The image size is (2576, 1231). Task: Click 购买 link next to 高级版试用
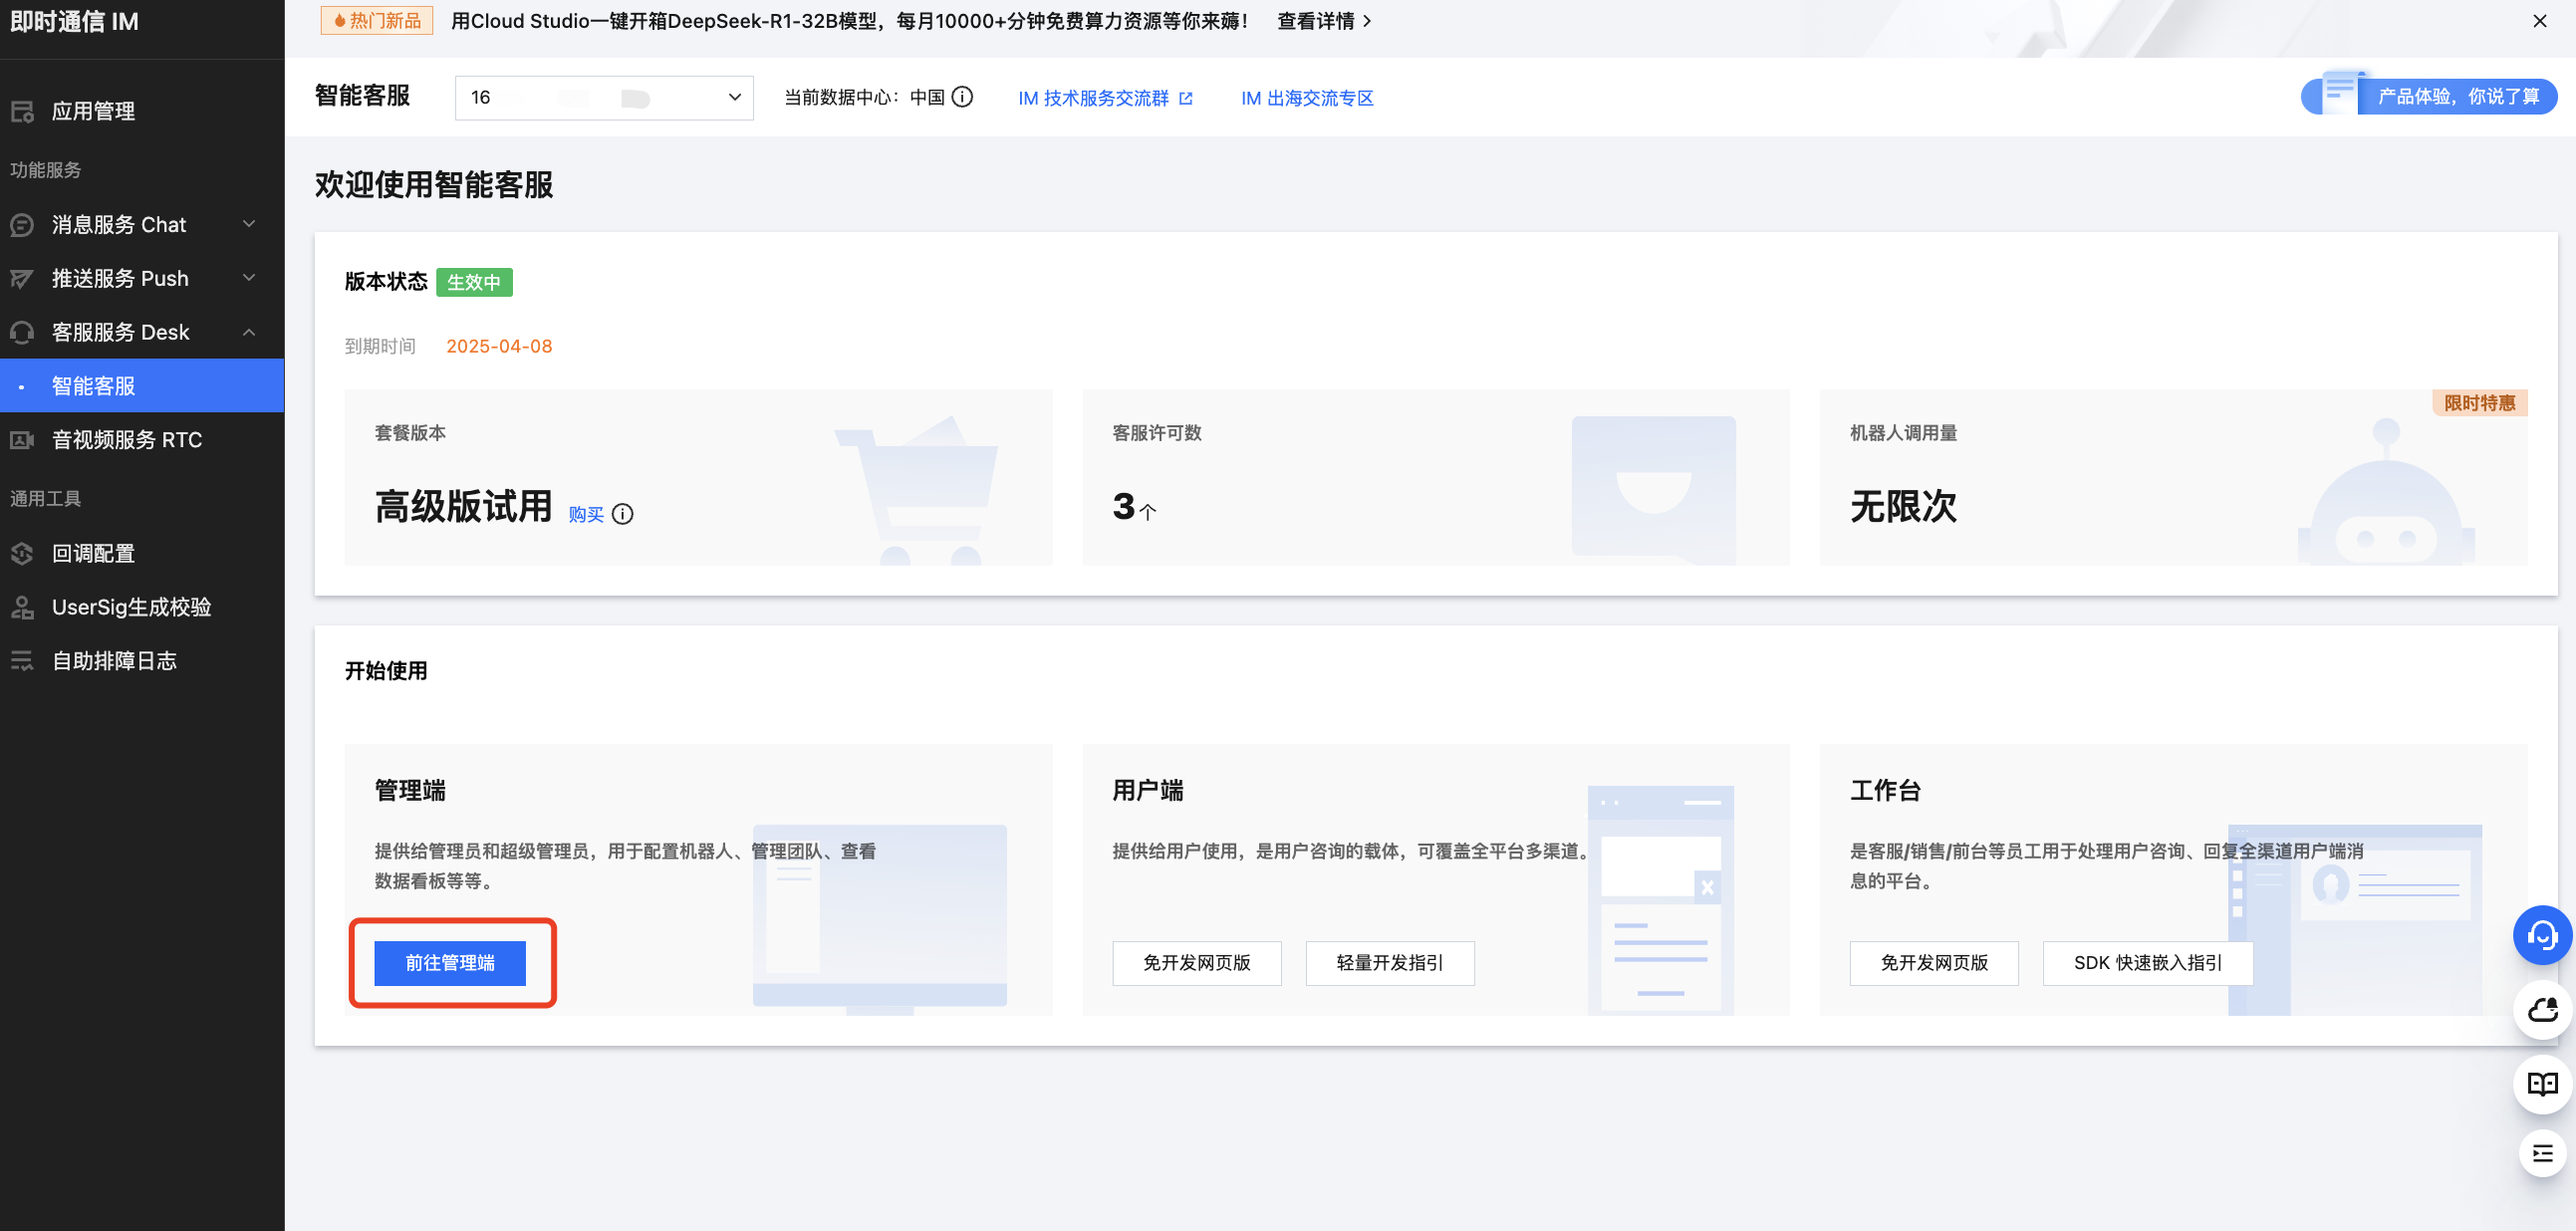click(x=585, y=514)
